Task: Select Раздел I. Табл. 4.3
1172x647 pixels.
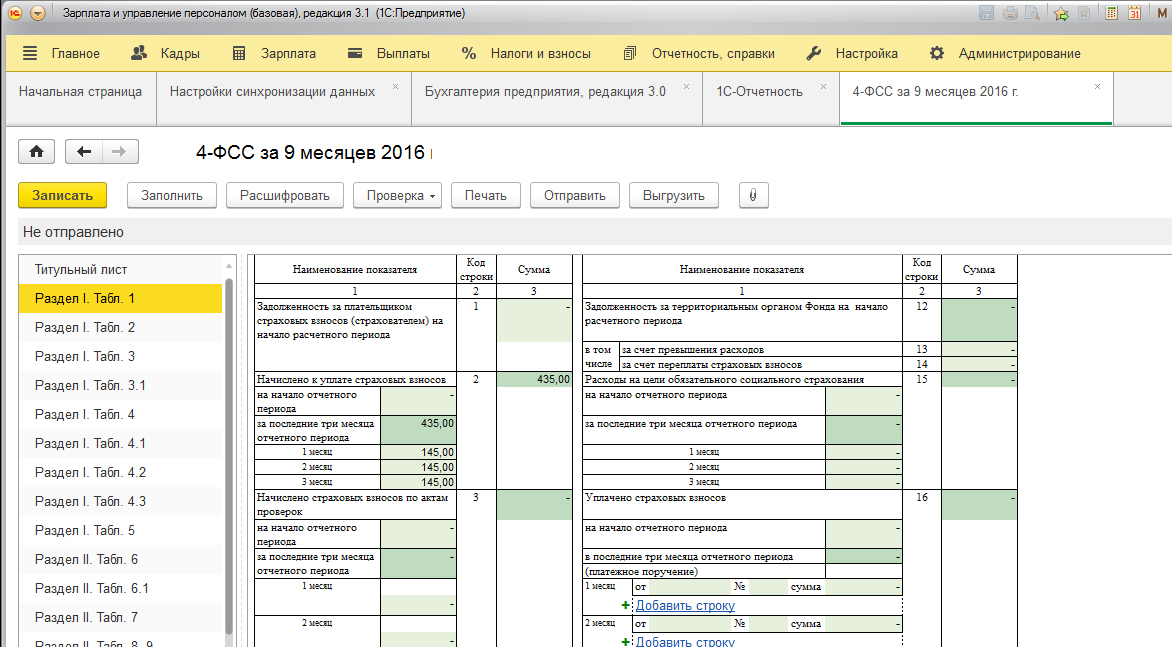Action: 120,501
